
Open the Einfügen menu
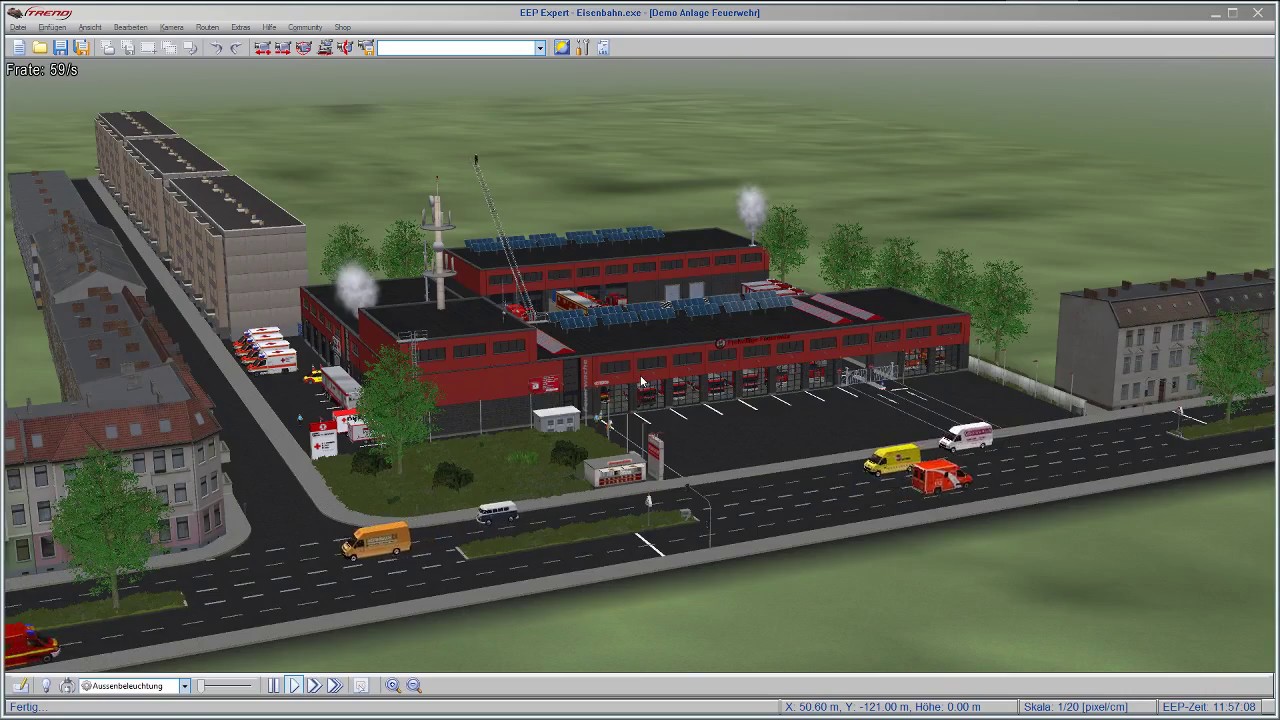click(x=52, y=27)
